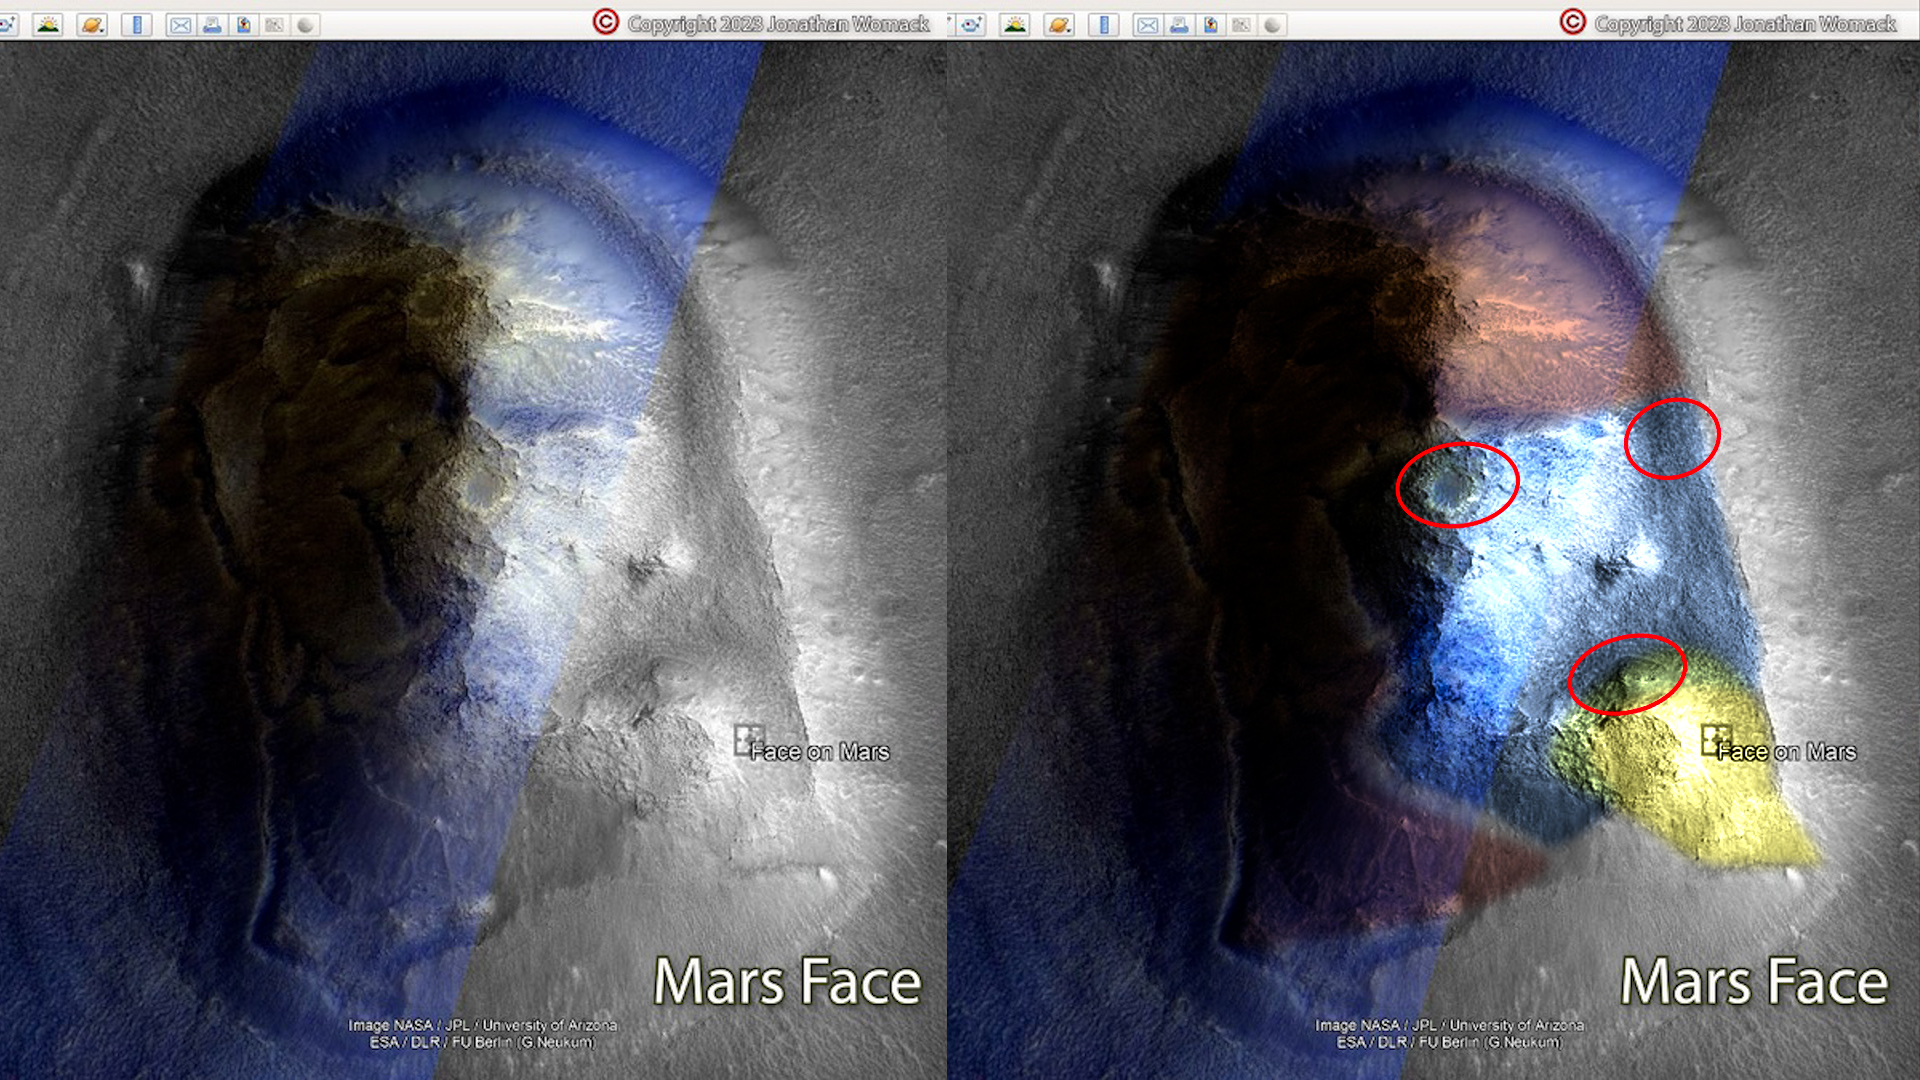This screenshot has height=1080, width=1920.
Task: Click email icon in left panel toolbar
Action: point(180,25)
